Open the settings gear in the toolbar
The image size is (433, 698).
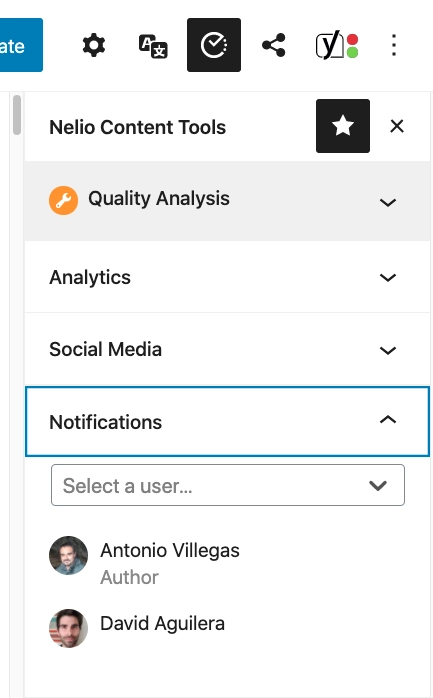coord(94,45)
